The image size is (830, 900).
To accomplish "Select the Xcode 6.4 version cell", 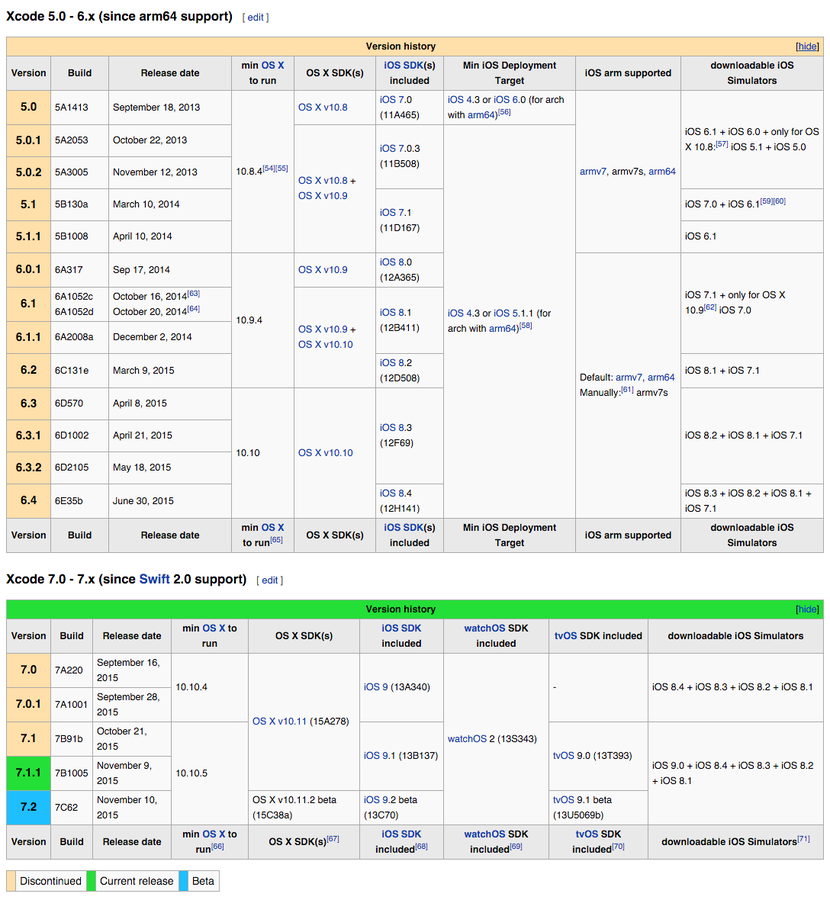I will tap(29, 501).
